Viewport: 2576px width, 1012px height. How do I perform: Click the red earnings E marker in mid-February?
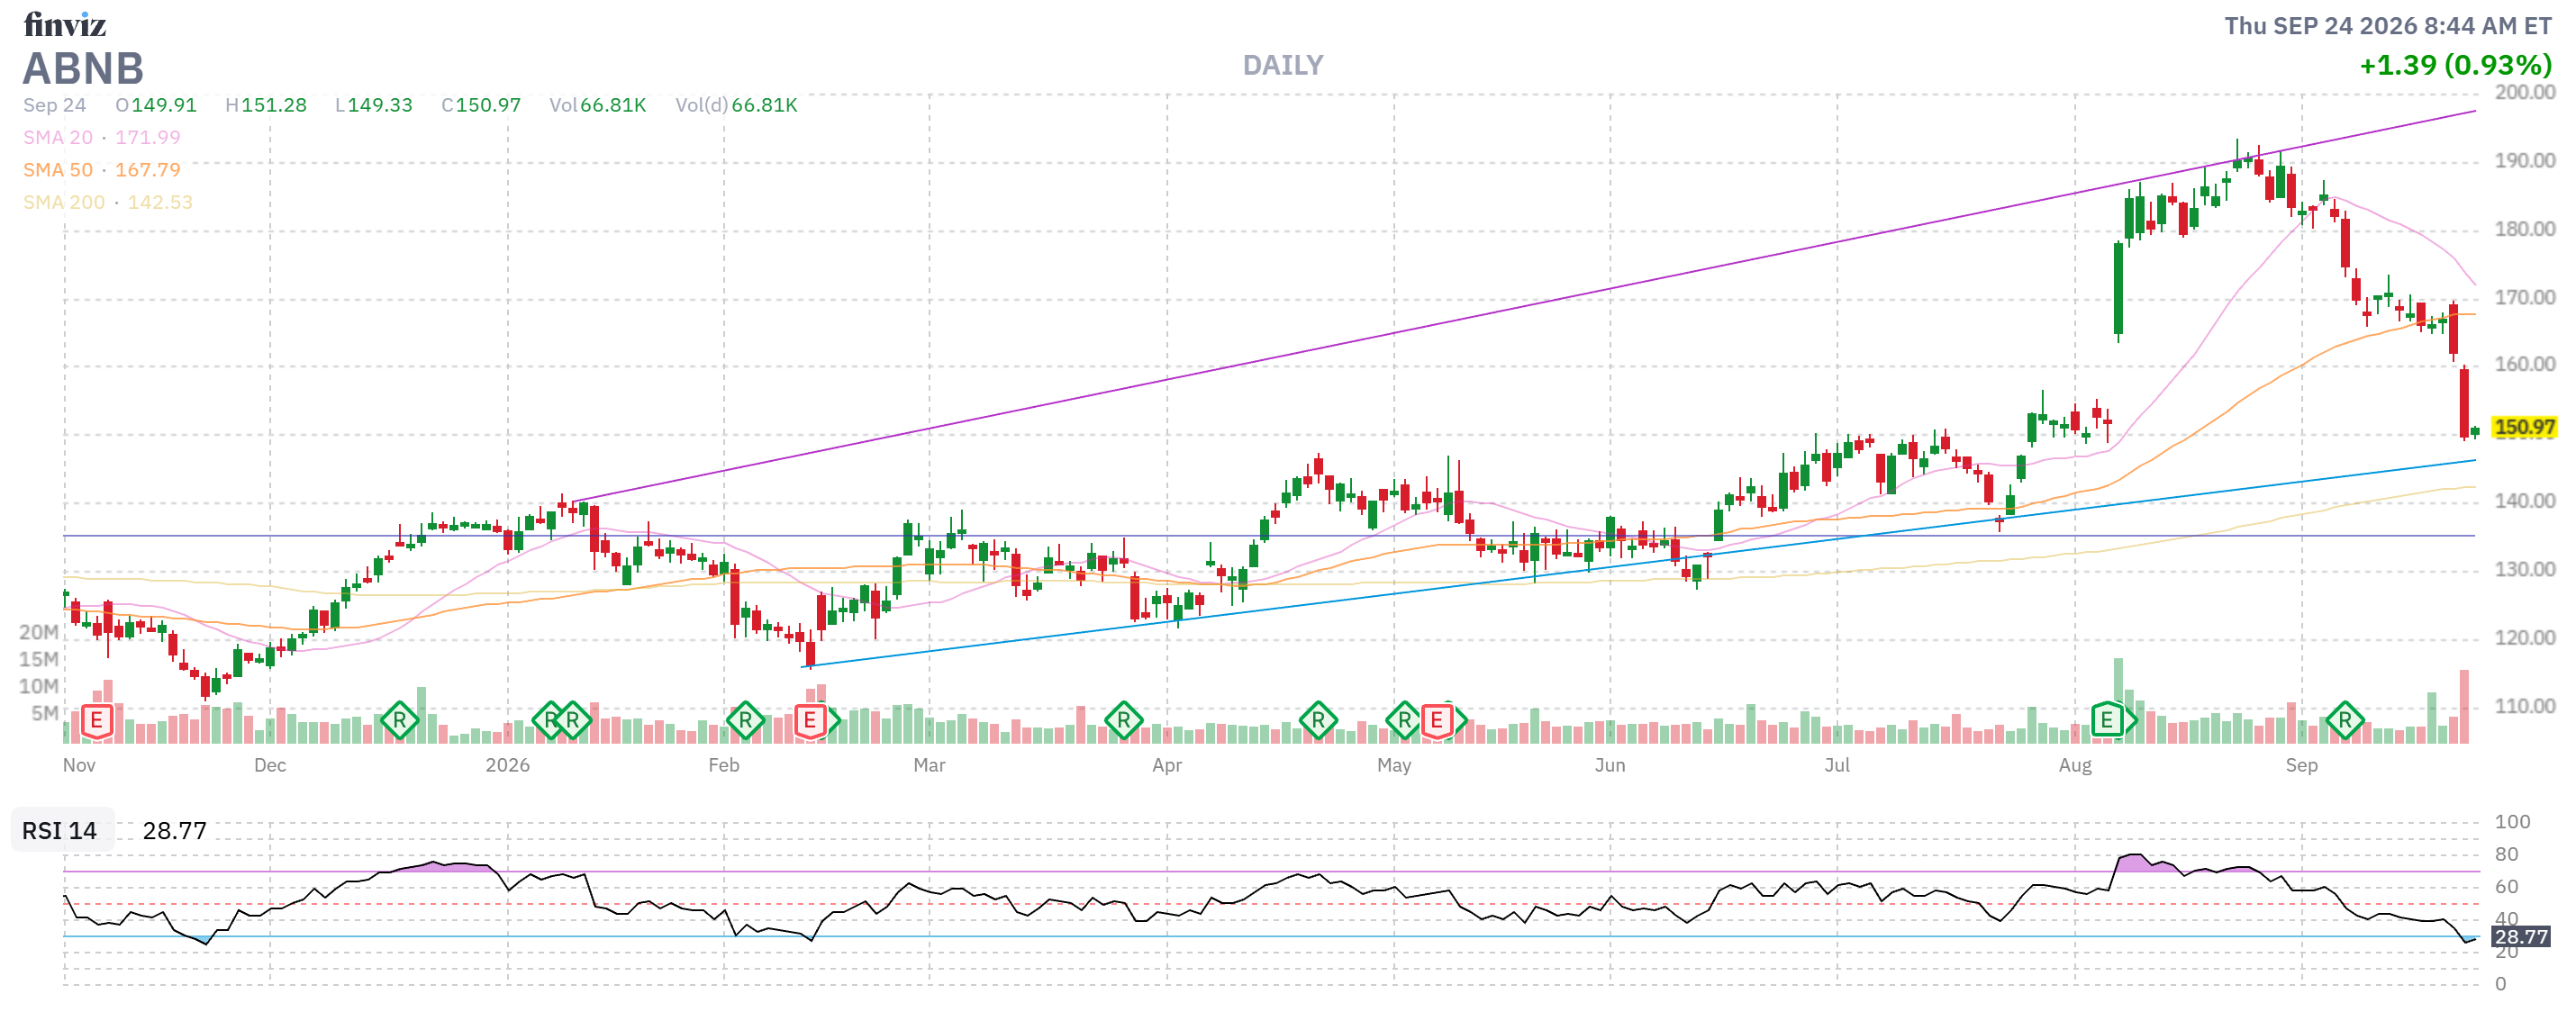point(810,720)
